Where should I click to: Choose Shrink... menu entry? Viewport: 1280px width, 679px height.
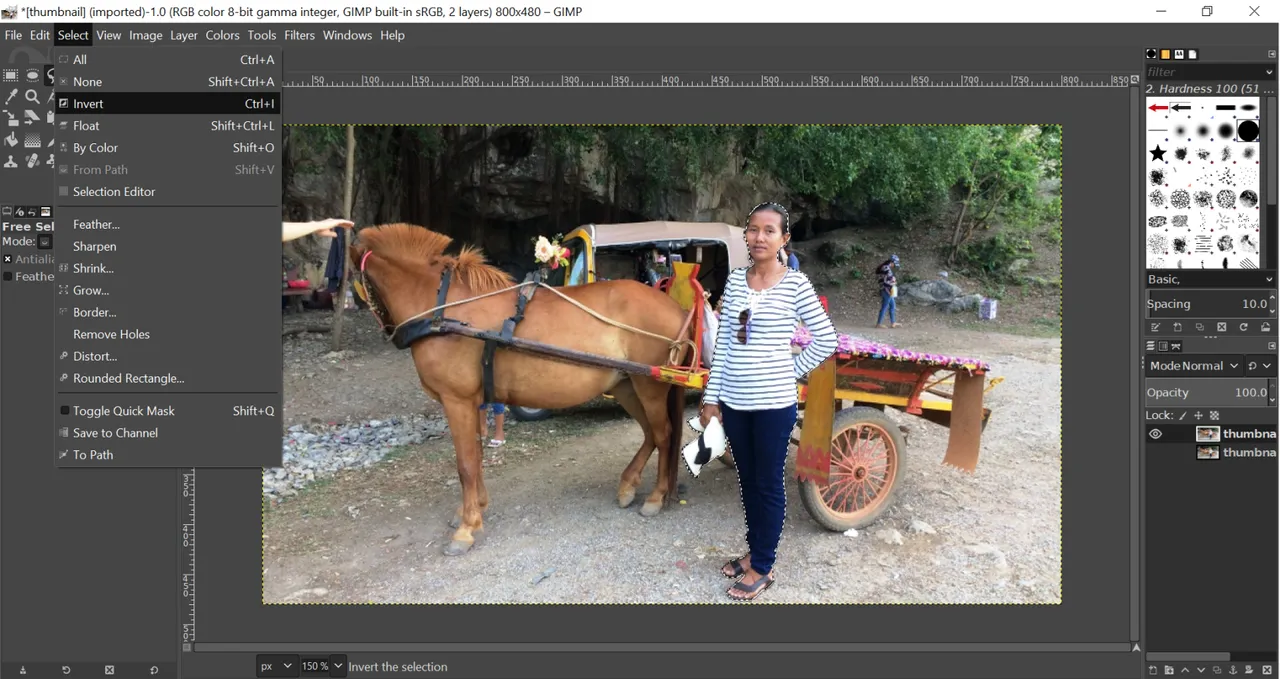[x=168, y=269]
